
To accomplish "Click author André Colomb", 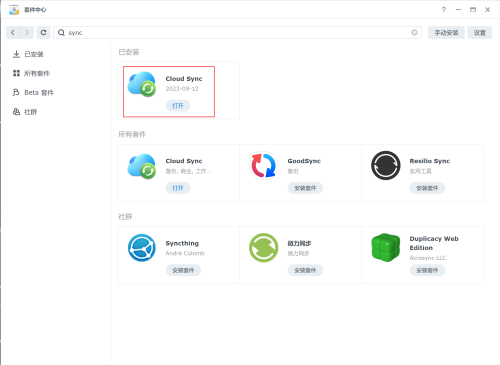I will point(185,253).
